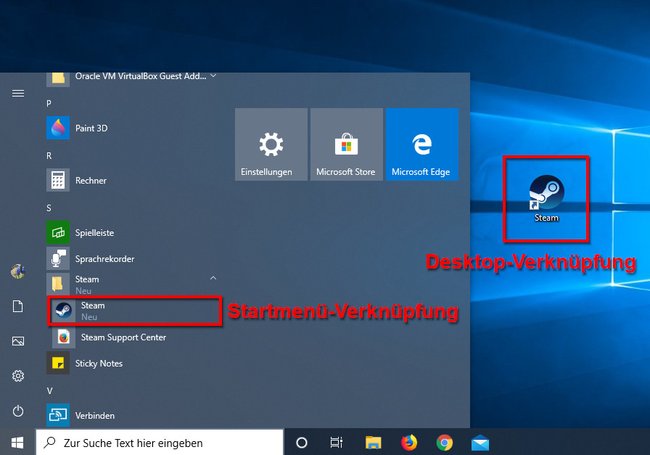Click the Power button in Start sidebar
Screen dimensions: 650x455
pos(18,411)
